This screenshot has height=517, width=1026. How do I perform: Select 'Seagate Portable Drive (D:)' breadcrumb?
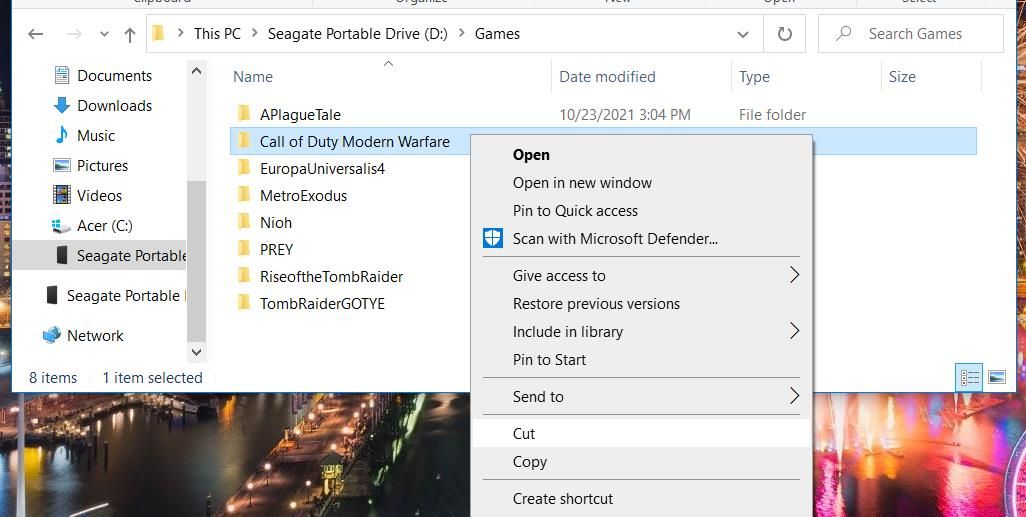click(x=357, y=33)
